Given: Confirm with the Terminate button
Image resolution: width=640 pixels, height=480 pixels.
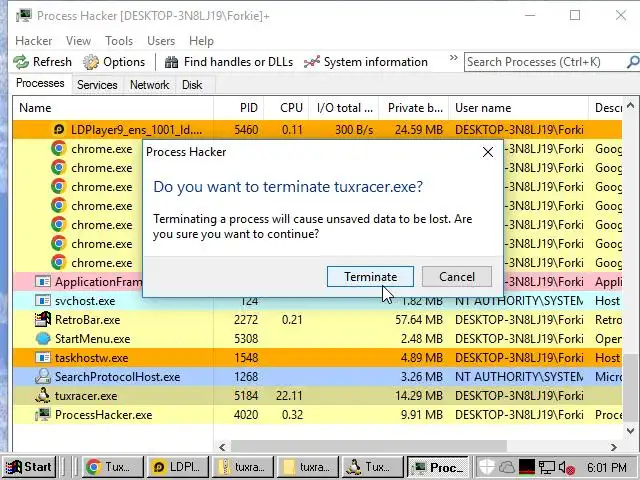Looking at the screenshot, I should (370, 277).
